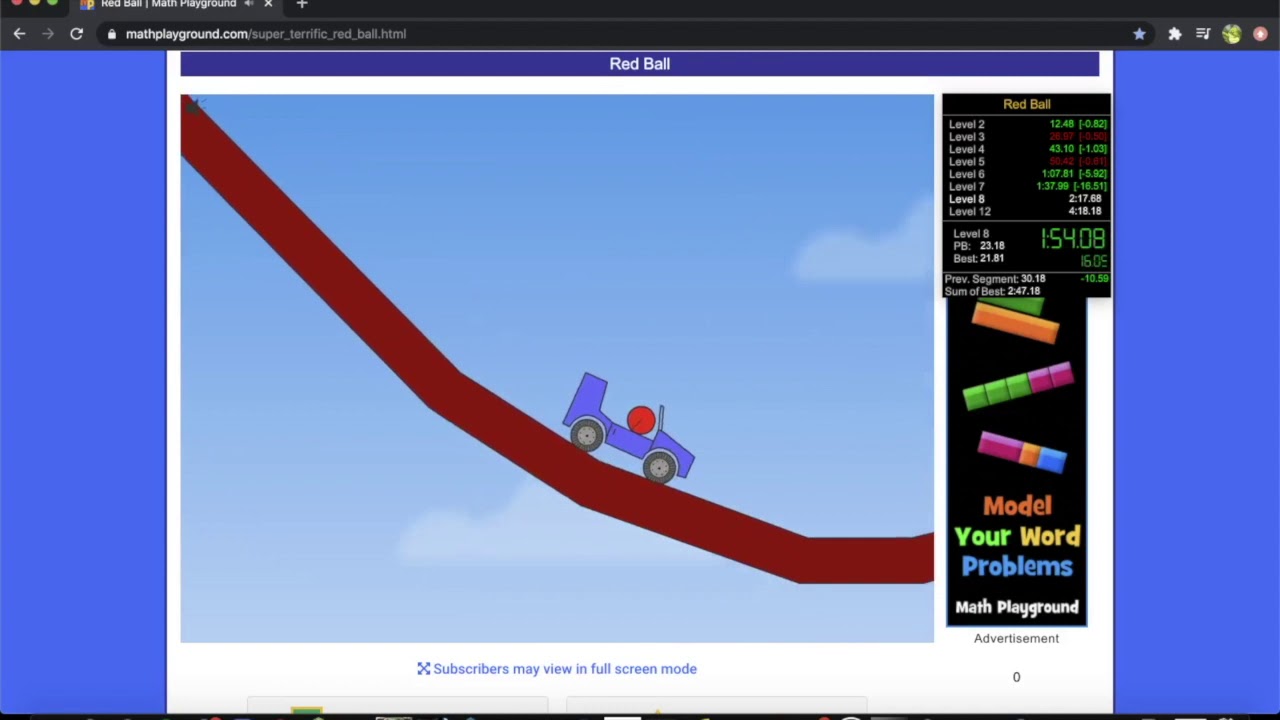Open the extensions puzzle-piece menu
1280x720 pixels.
(x=1175, y=34)
